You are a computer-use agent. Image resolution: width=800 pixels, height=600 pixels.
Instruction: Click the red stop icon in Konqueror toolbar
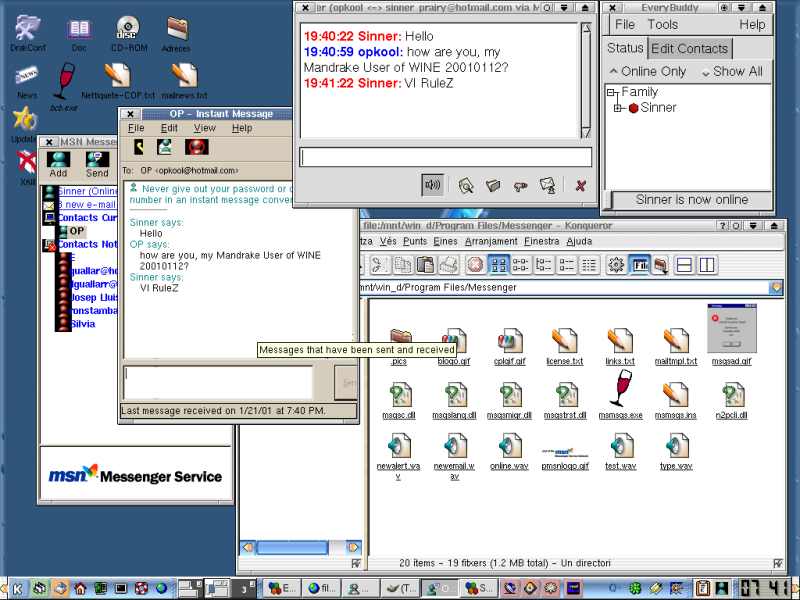pos(475,265)
